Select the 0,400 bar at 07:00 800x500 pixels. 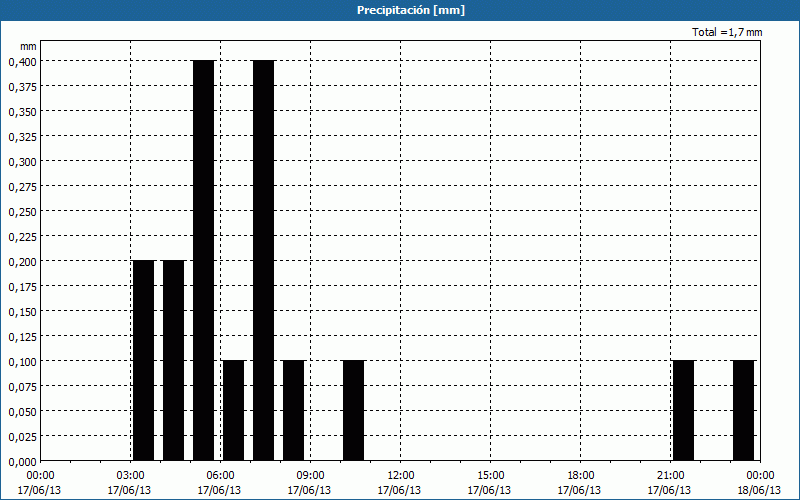(x=263, y=261)
